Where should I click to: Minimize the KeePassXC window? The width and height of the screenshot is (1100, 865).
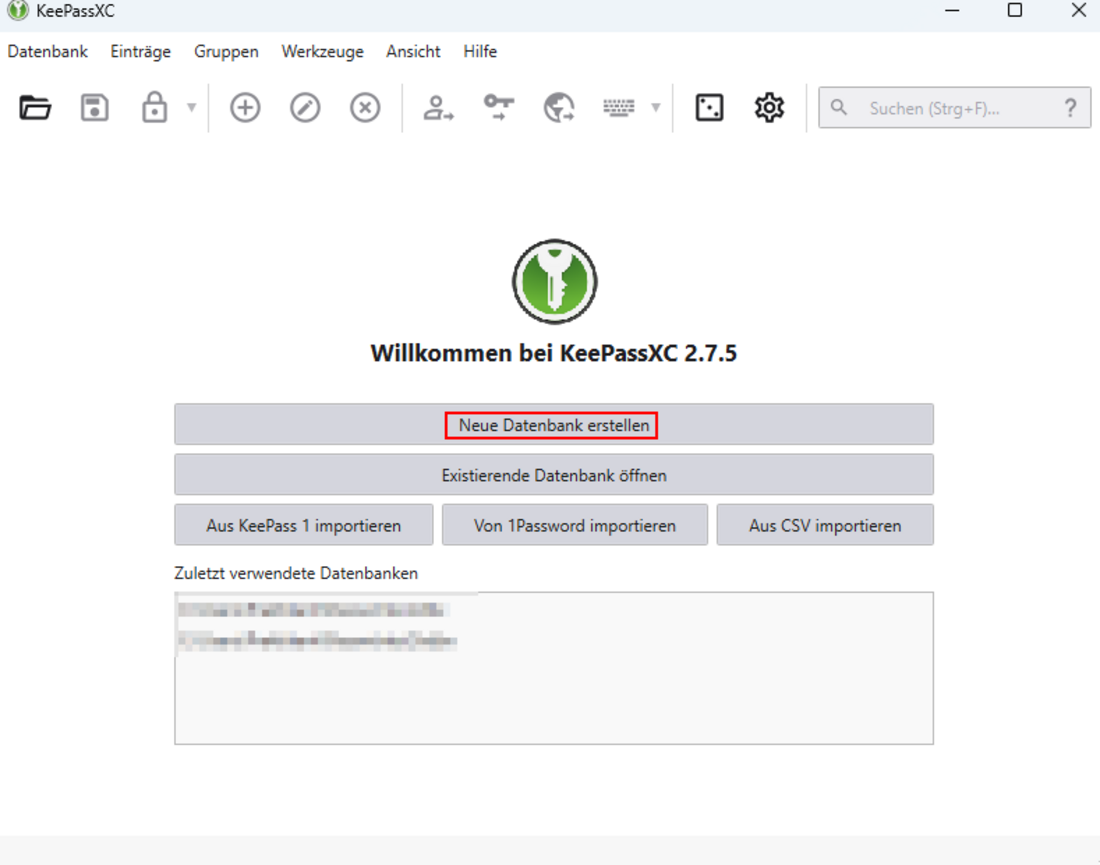click(x=952, y=11)
